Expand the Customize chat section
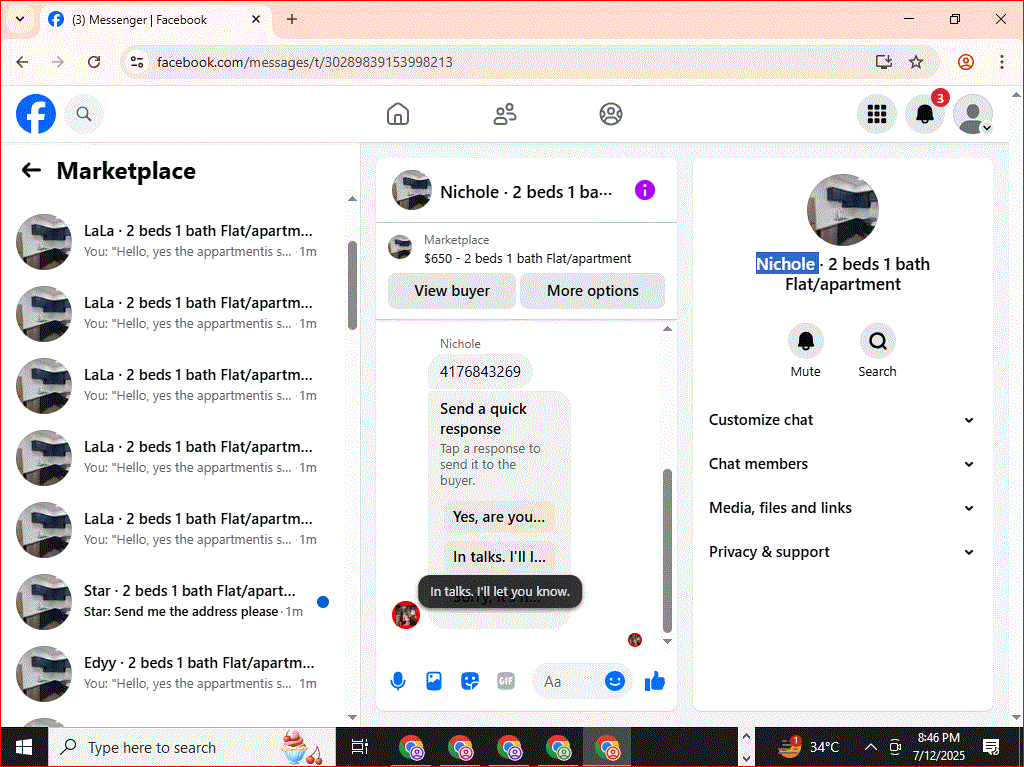This screenshot has width=1024, height=767. pyautogui.click(x=842, y=420)
